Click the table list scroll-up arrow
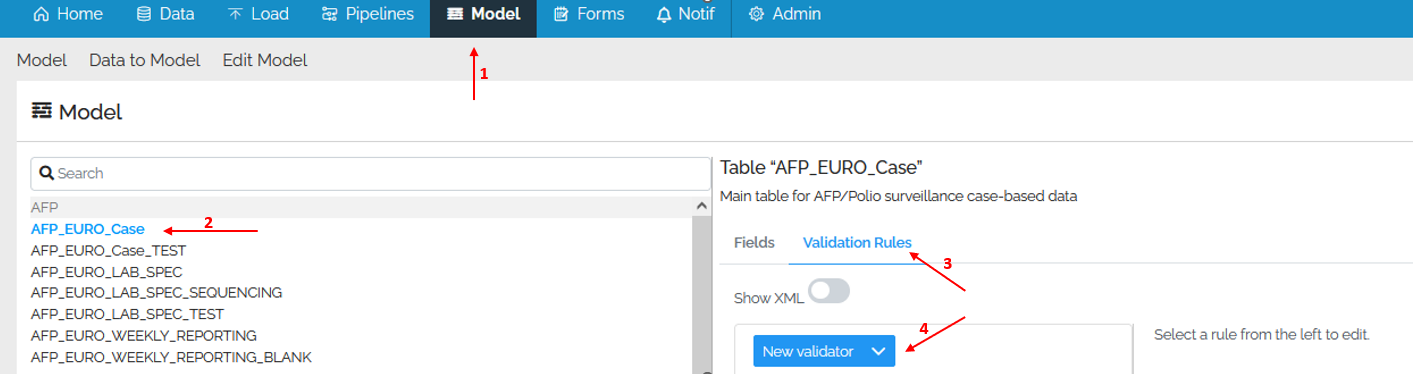Viewport: 1413px width, 374px height. point(702,205)
